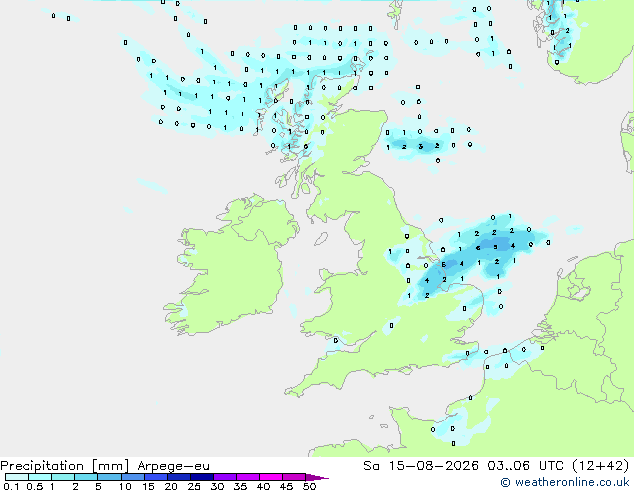Pick the 15–20 mm blue legend swatch
634x490 pixels.
pos(155,477)
